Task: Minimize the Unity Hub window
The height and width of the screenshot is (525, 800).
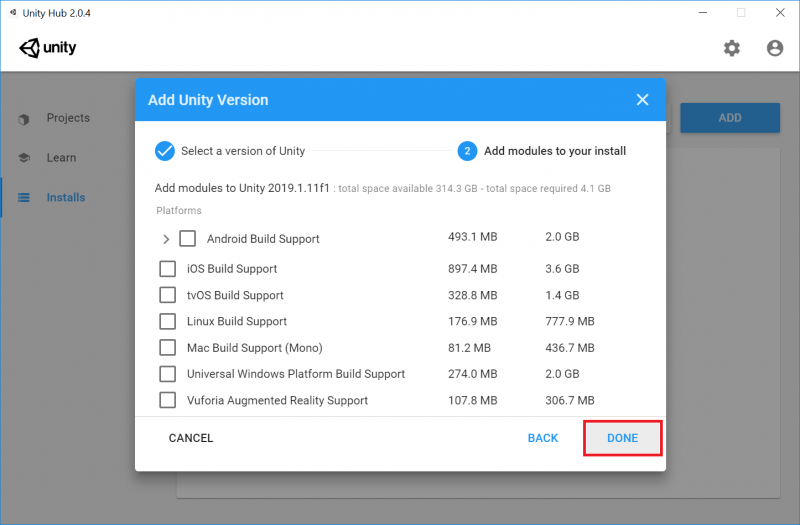Action: coord(703,12)
